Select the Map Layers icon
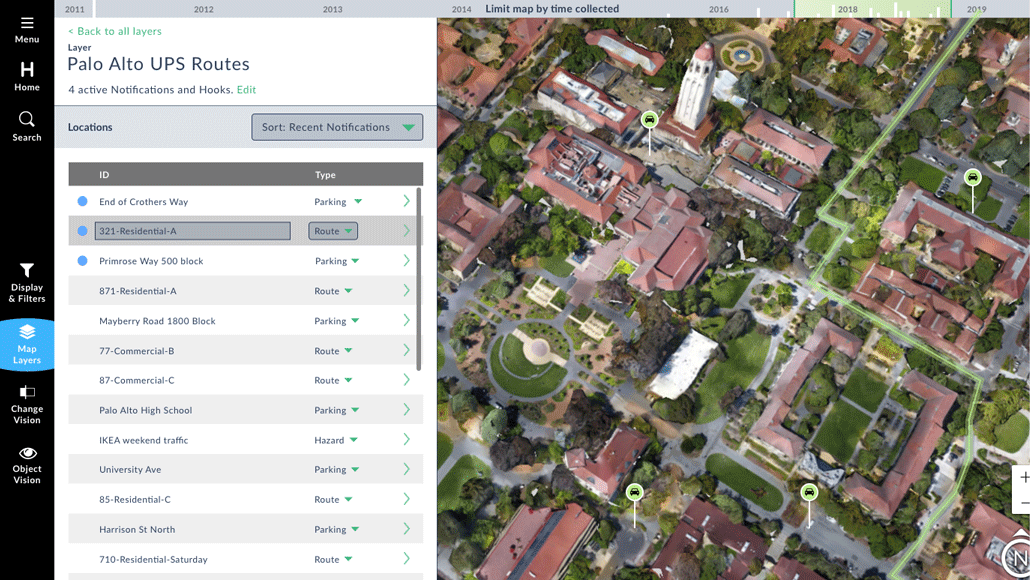 coord(27,344)
